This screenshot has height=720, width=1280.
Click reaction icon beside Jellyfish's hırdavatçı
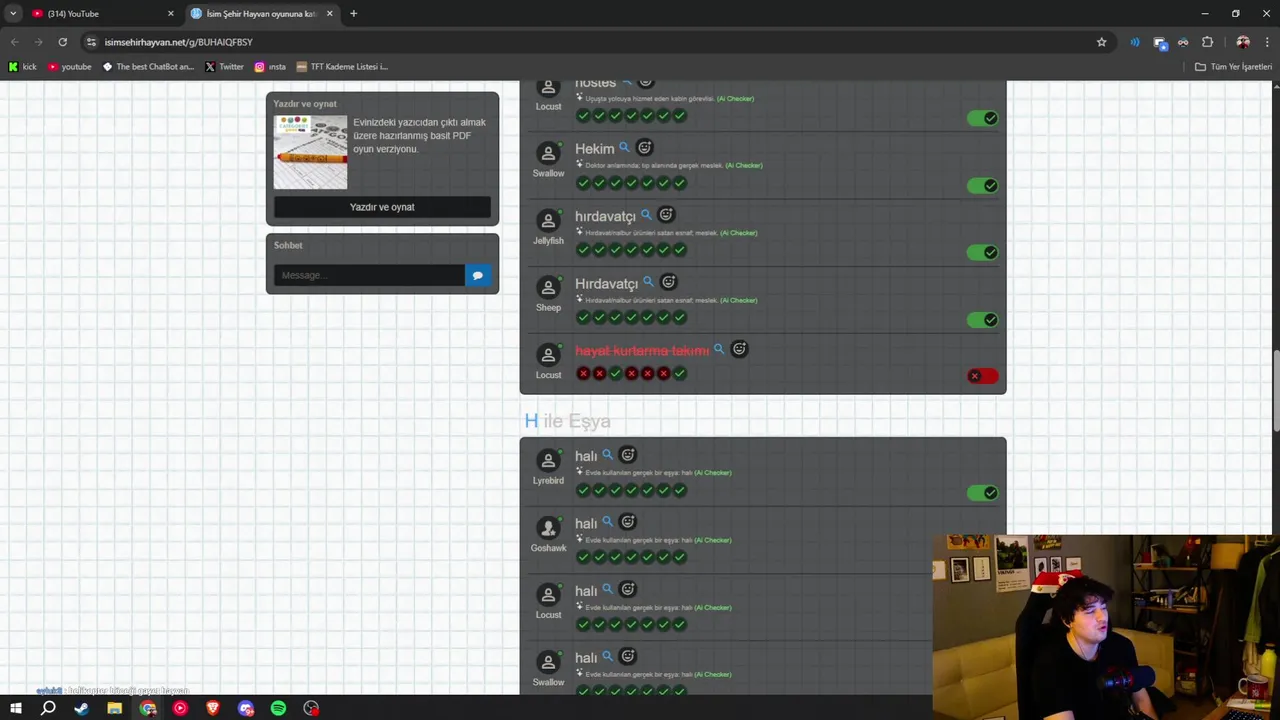pos(666,215)
